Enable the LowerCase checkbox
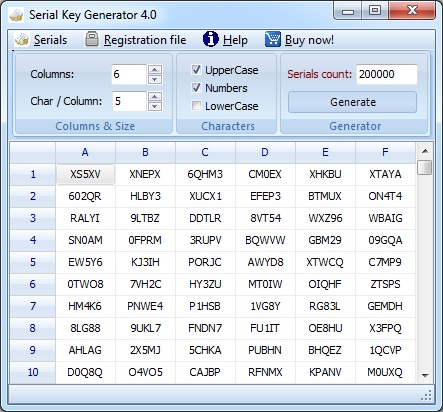The width and height of the screenshot is (443, 412). click(x=196, y=106)
